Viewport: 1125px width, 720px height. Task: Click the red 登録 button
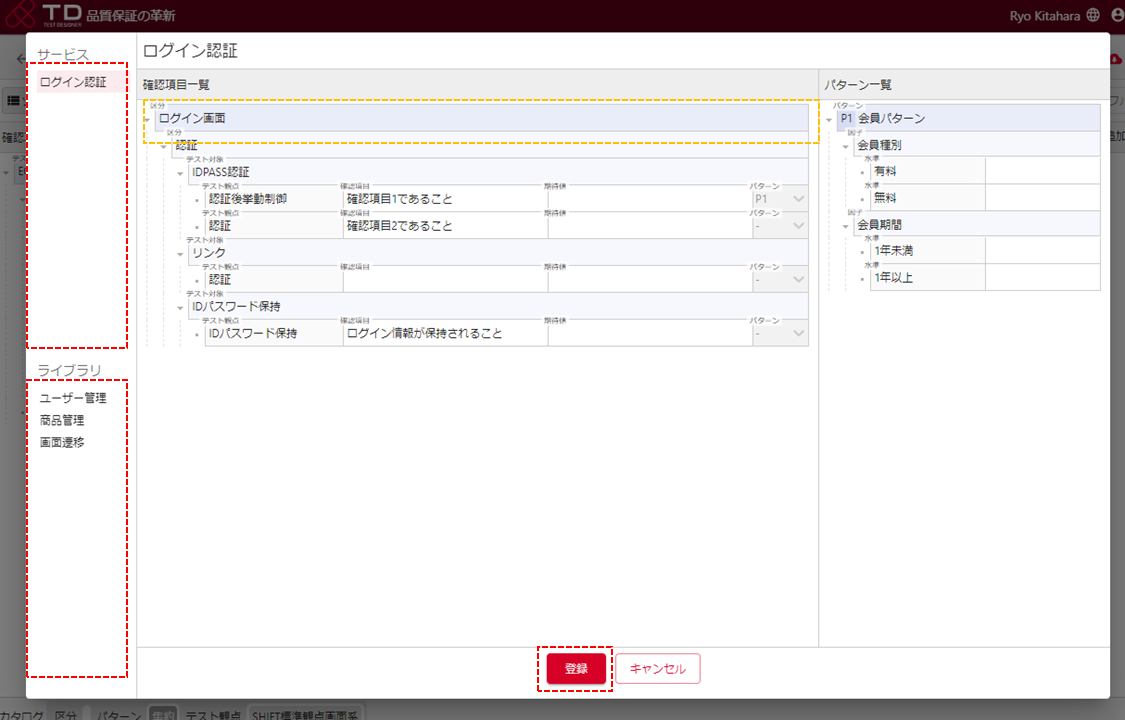[x=576, y=668]
